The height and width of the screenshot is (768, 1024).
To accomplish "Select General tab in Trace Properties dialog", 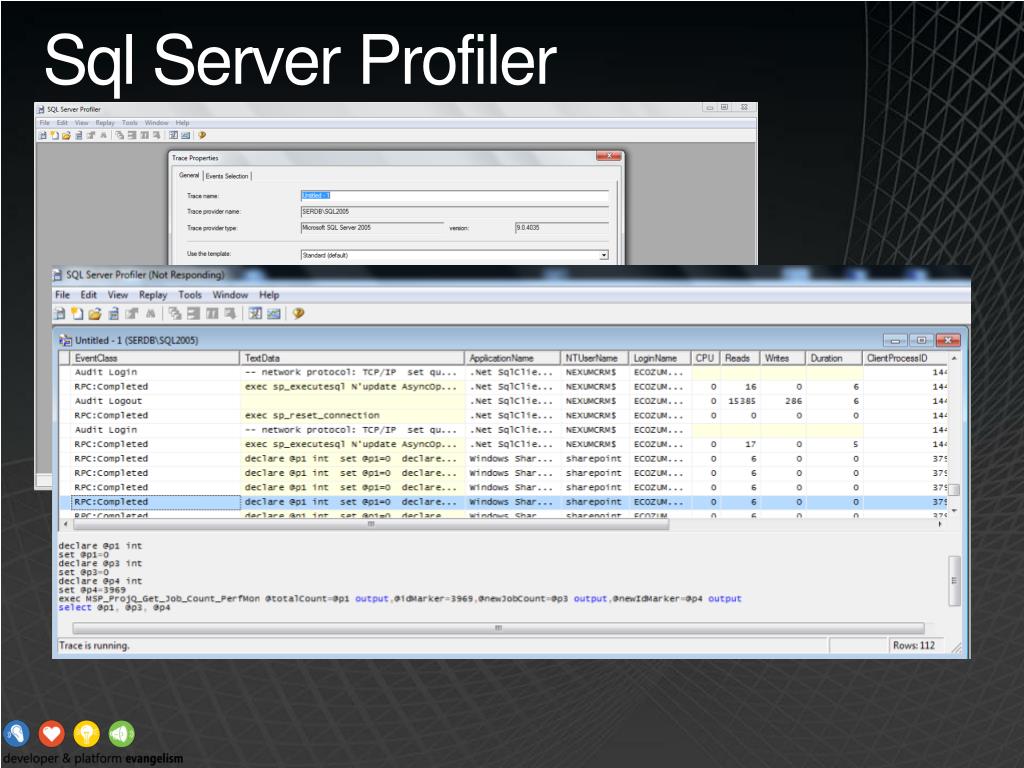I will click(x=189, y=175).
